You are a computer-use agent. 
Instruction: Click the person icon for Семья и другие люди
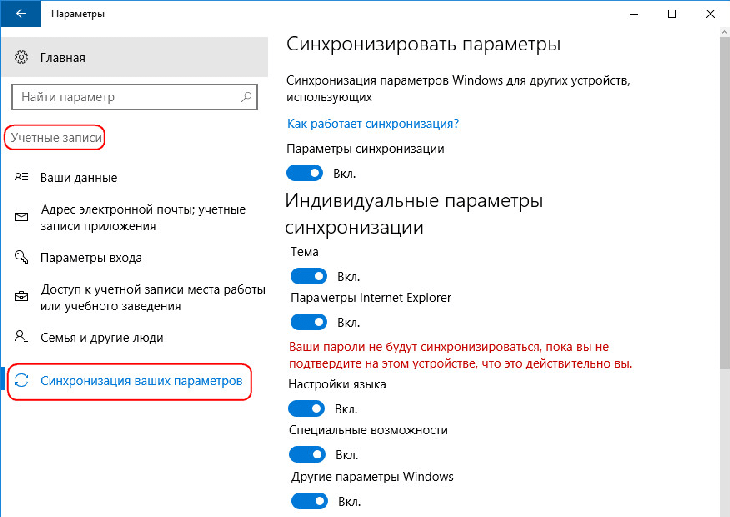21,336
